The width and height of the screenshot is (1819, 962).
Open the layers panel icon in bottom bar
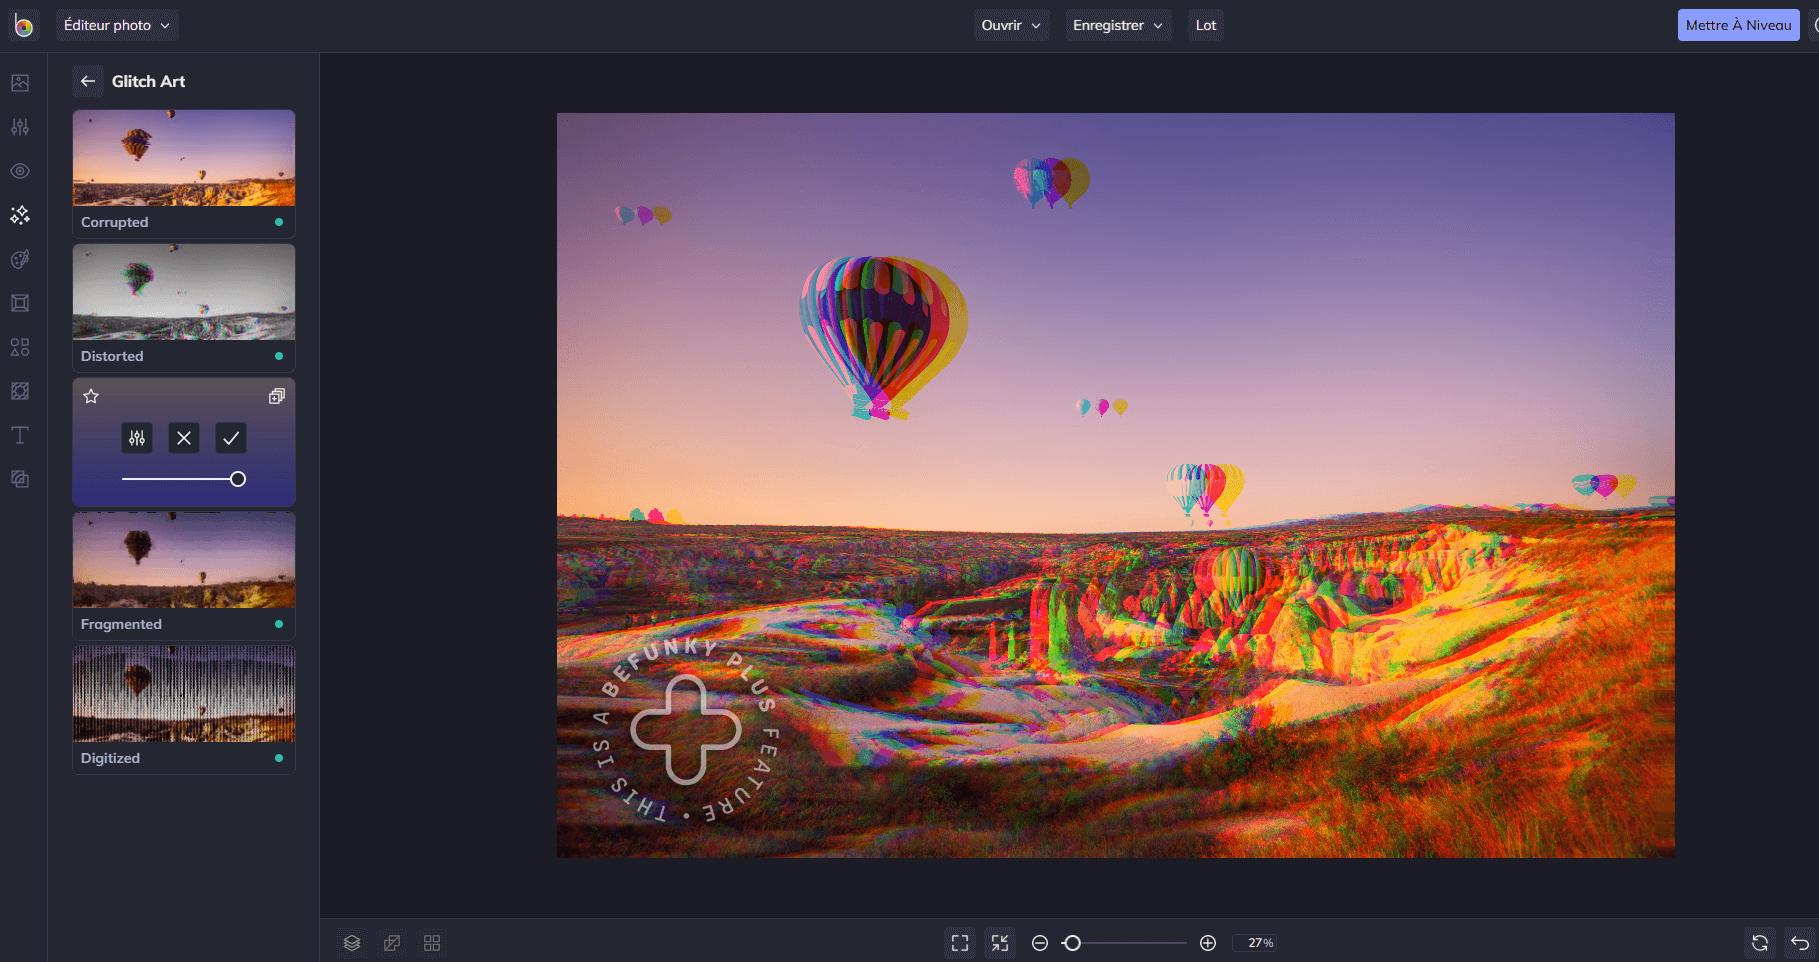tap(352, 943)
